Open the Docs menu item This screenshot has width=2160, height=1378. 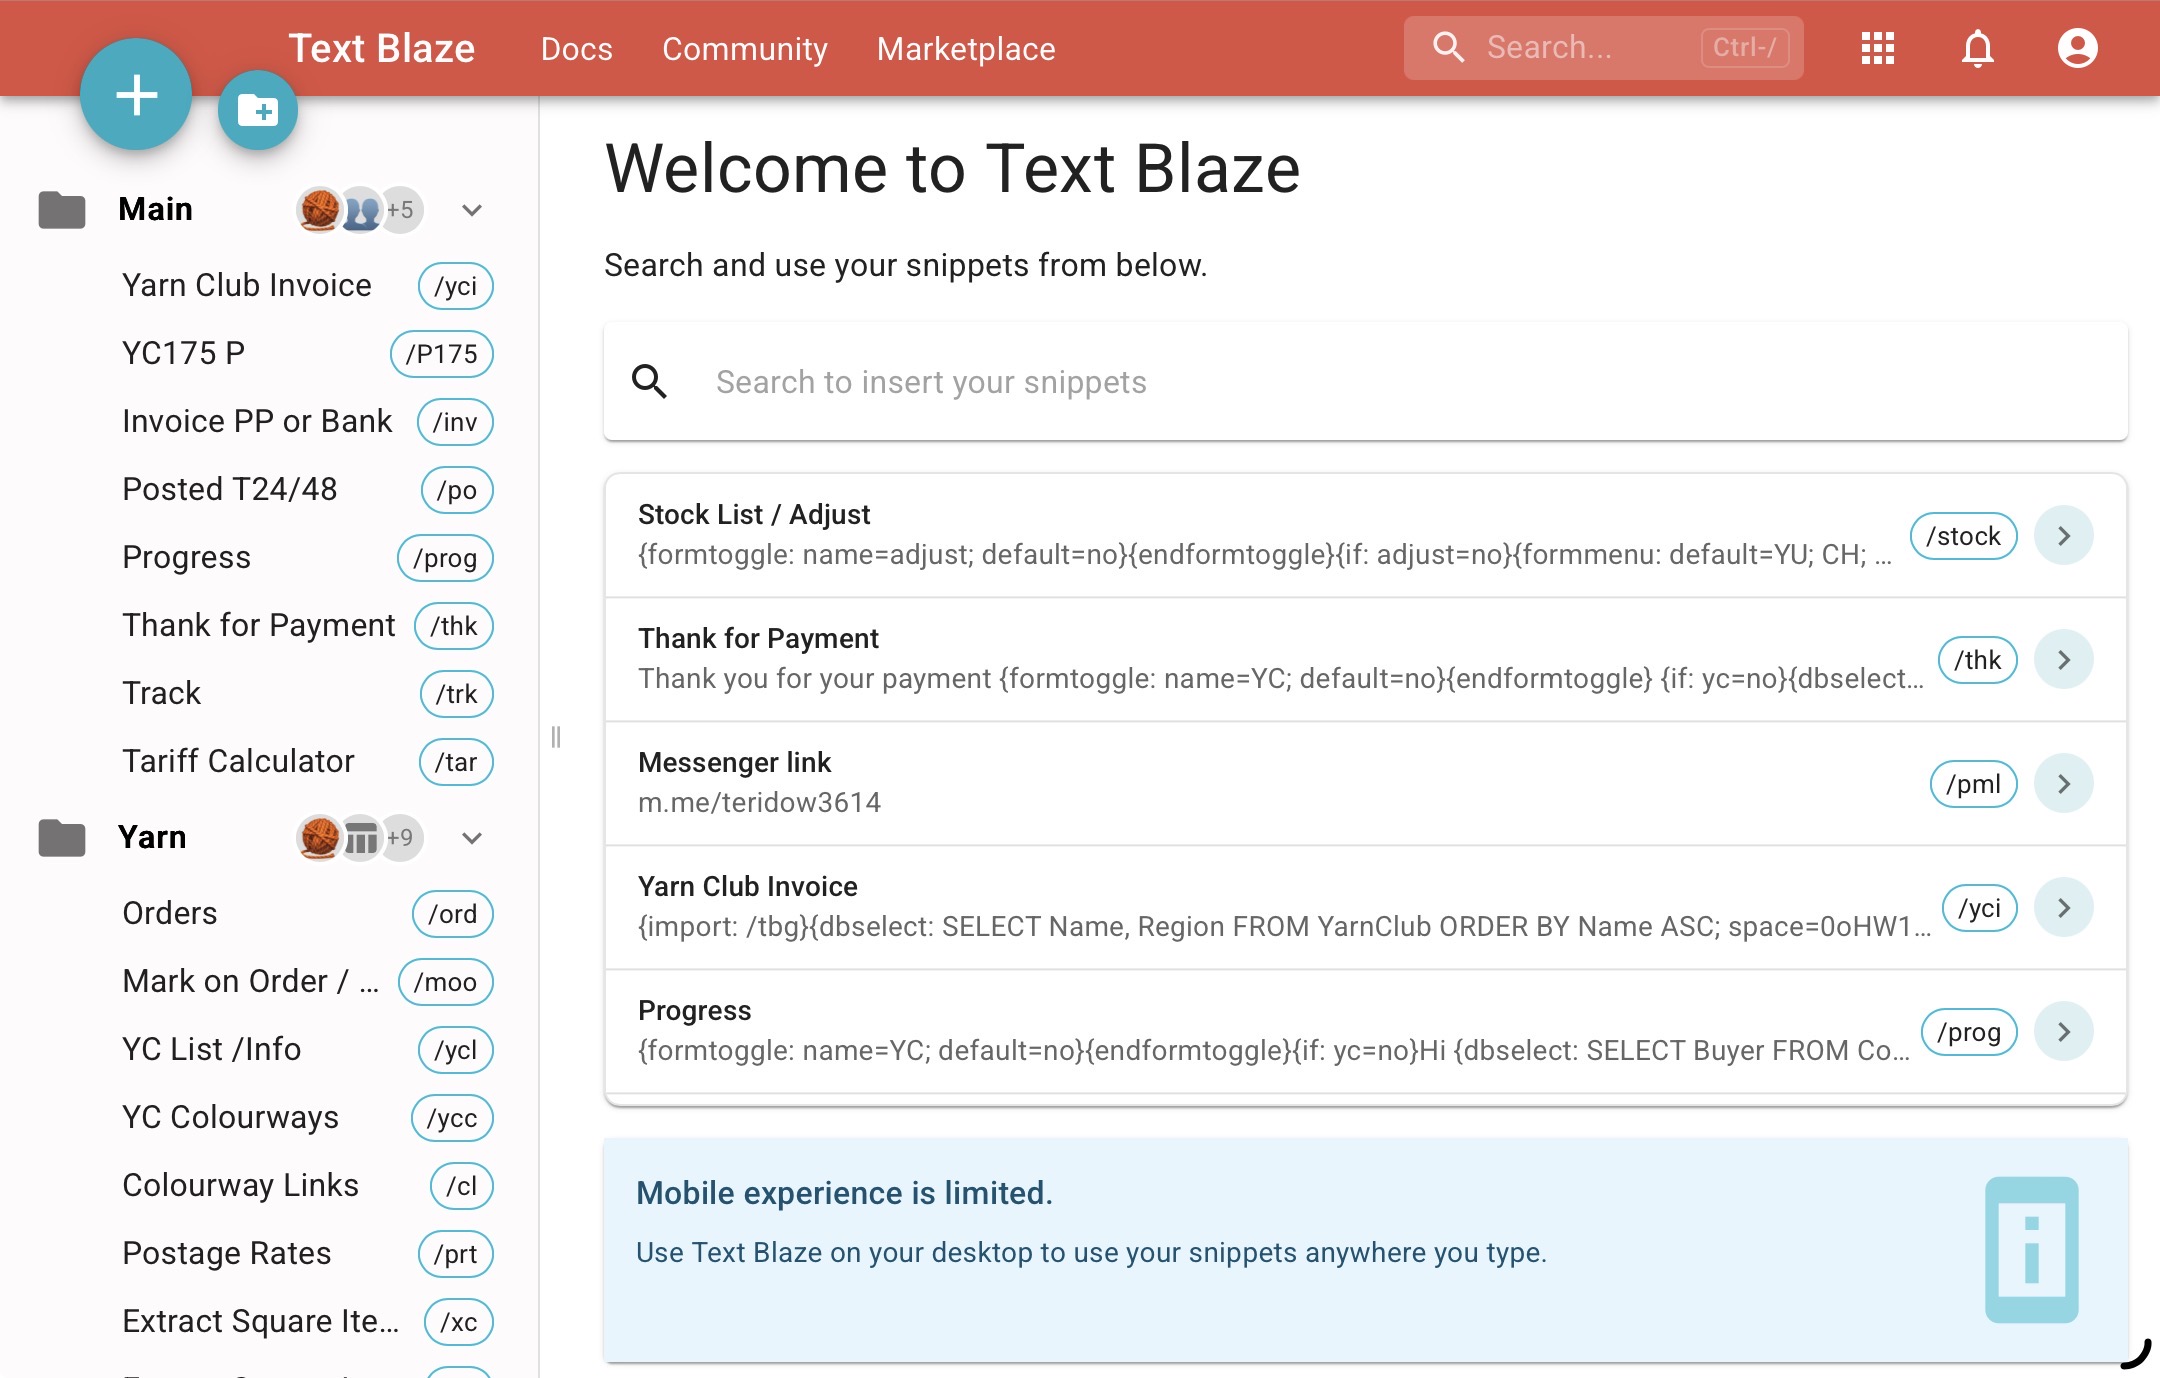pos(577,48)
